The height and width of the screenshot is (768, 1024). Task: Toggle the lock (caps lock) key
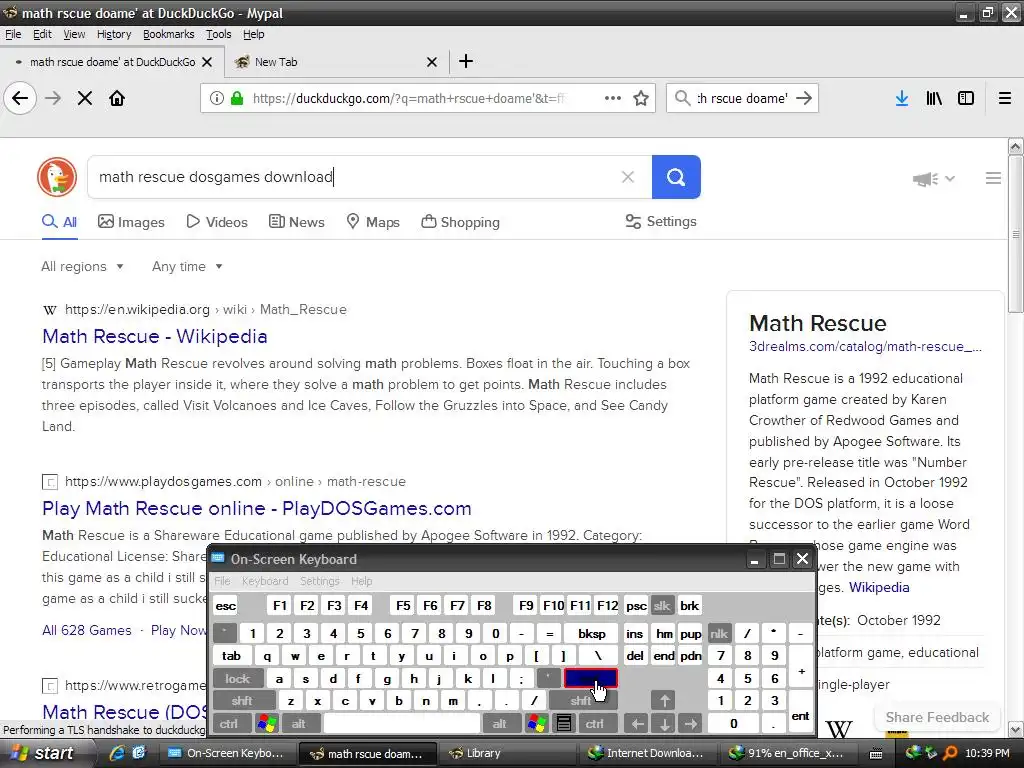(x=238, y=679)
